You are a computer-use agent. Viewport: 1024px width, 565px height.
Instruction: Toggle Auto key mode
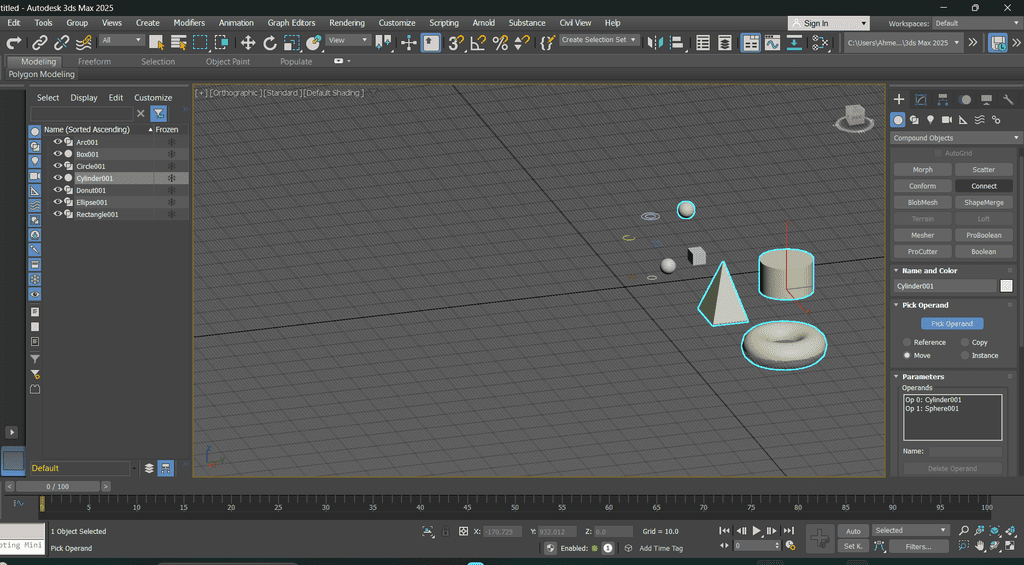click(853, 531)
